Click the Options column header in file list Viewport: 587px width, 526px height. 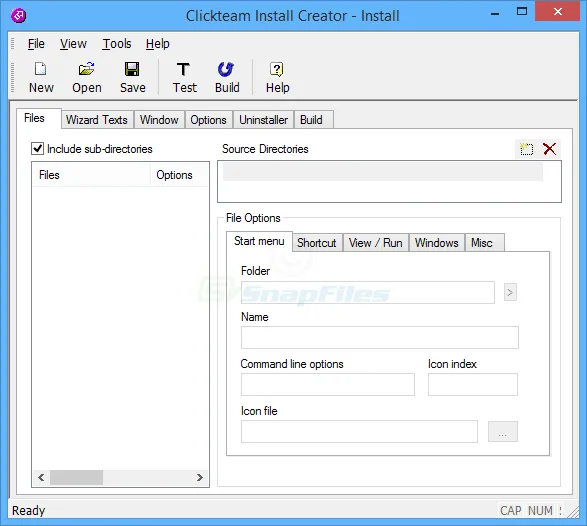pyautogui.click(x=180, y=175)
